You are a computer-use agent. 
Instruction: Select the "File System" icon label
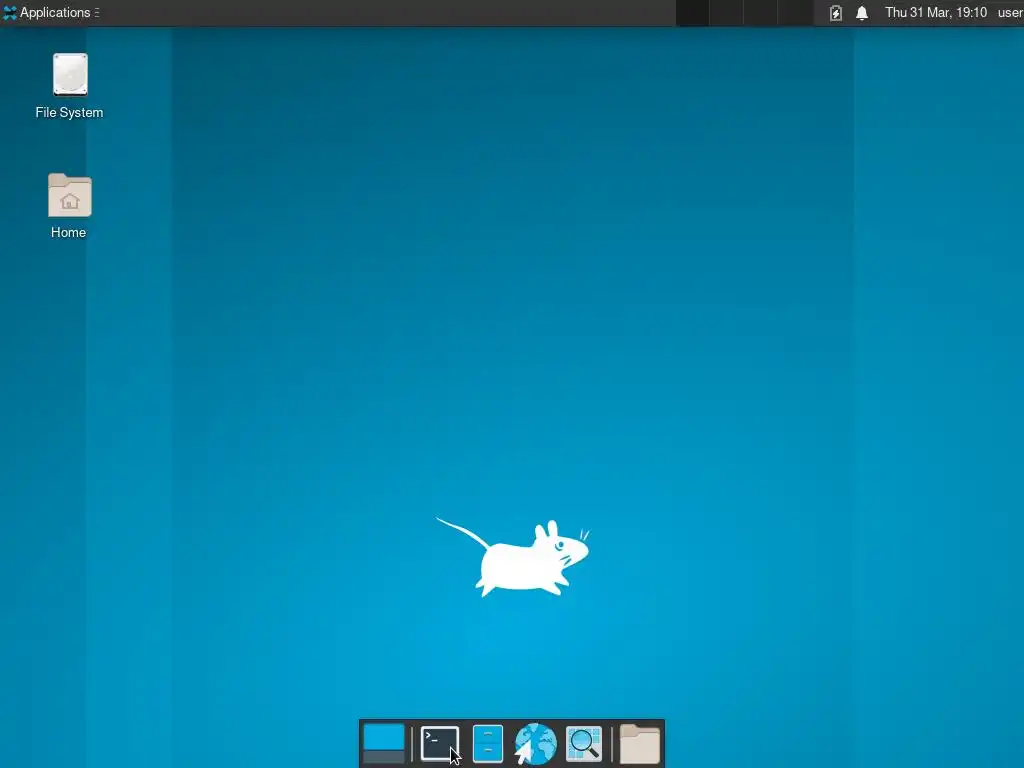point(69,112)
